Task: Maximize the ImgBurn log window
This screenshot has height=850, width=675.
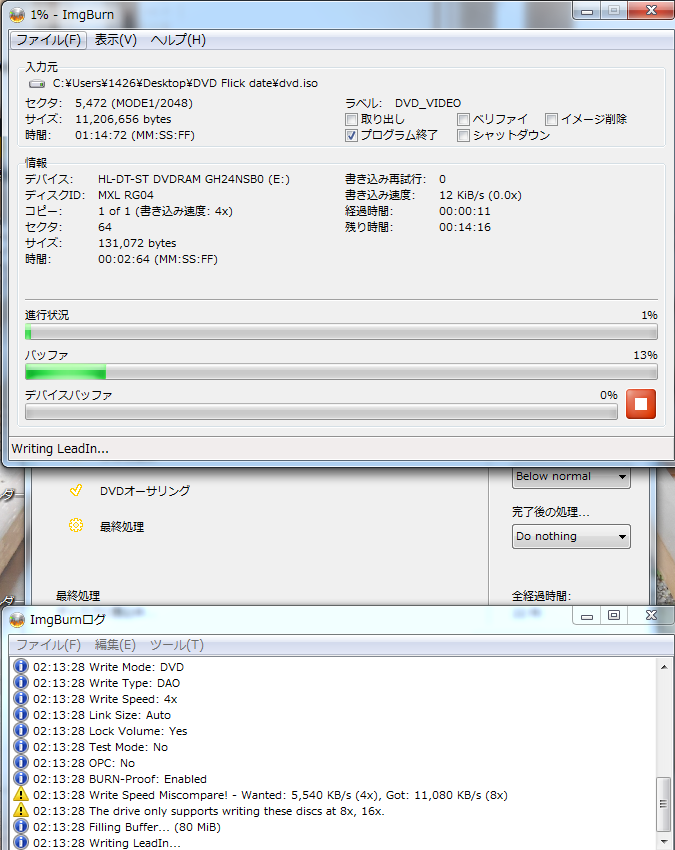Action: [x=614, y=615]
